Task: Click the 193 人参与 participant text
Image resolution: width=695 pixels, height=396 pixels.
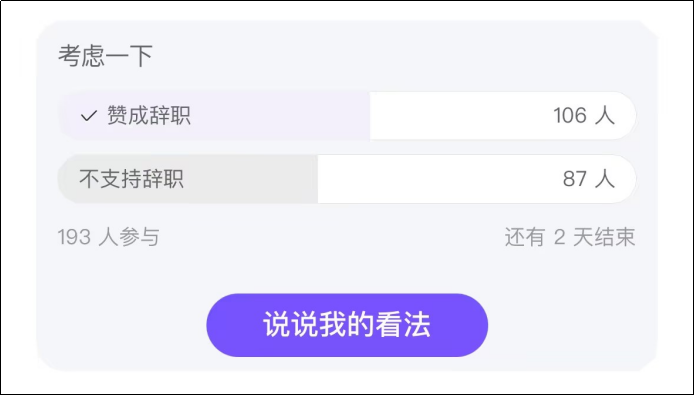Action: pos(108,237)
